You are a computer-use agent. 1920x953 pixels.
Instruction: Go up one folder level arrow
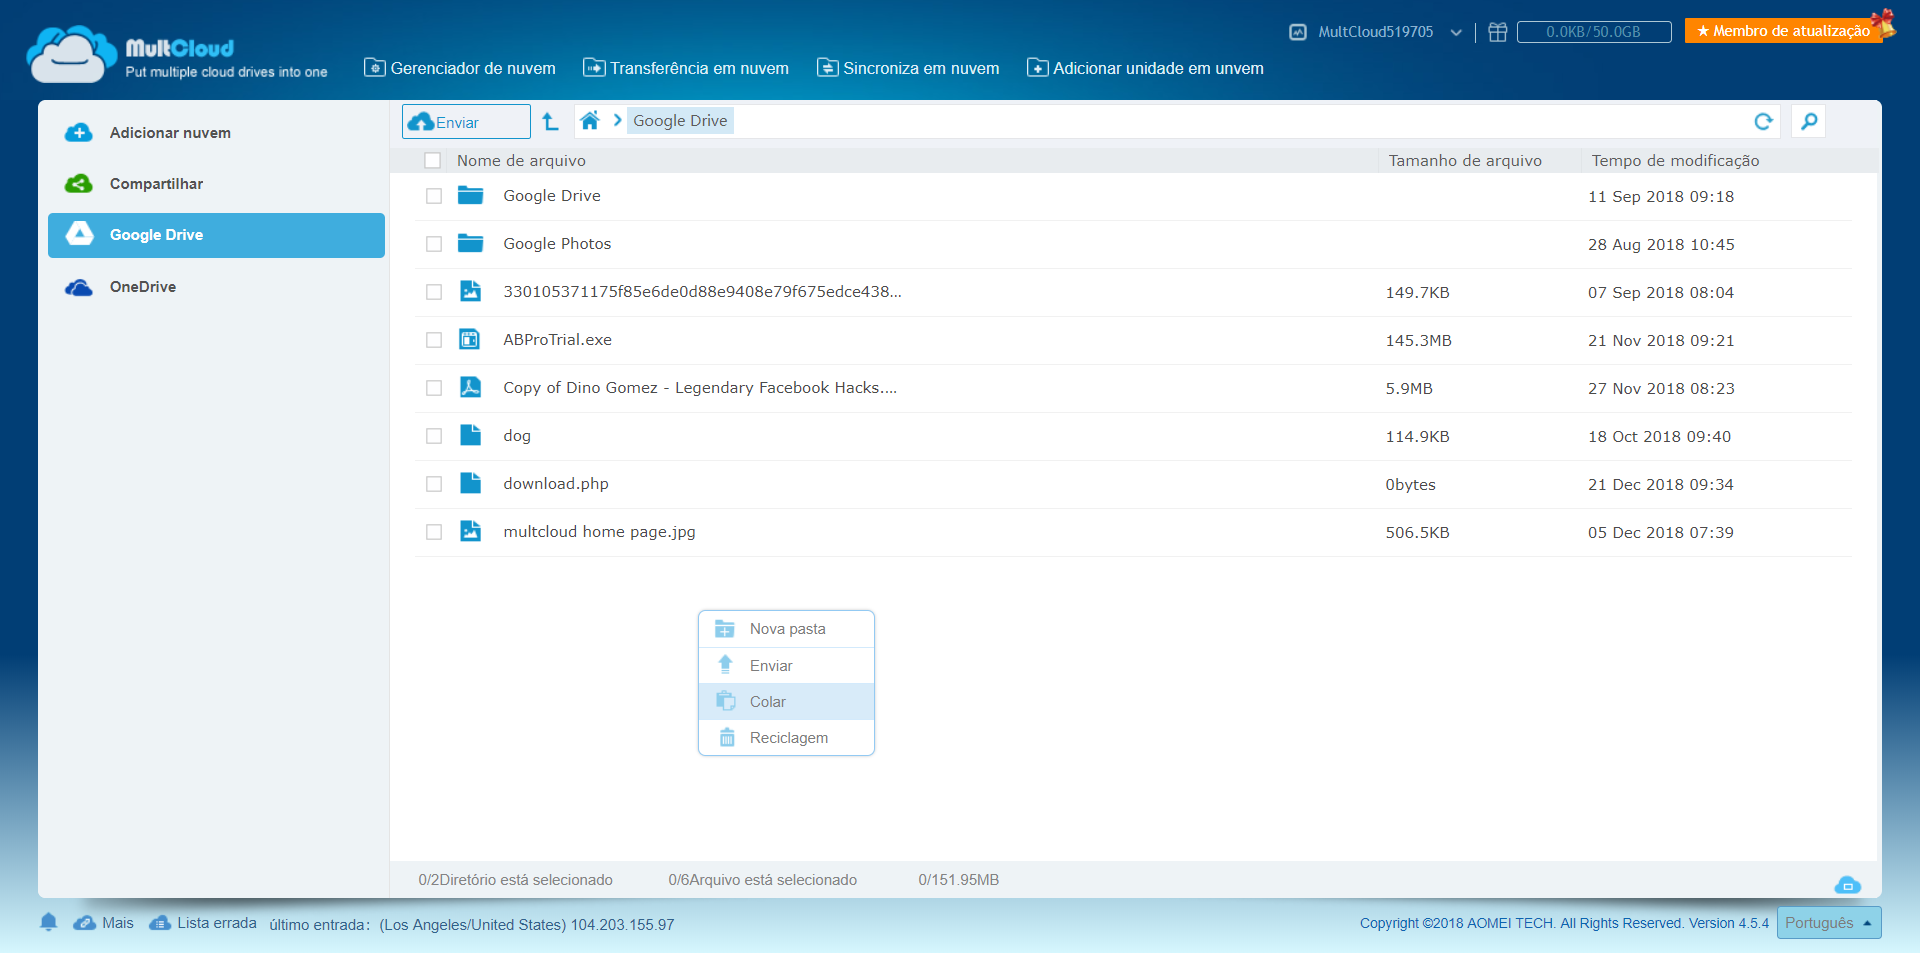point(550,121)
